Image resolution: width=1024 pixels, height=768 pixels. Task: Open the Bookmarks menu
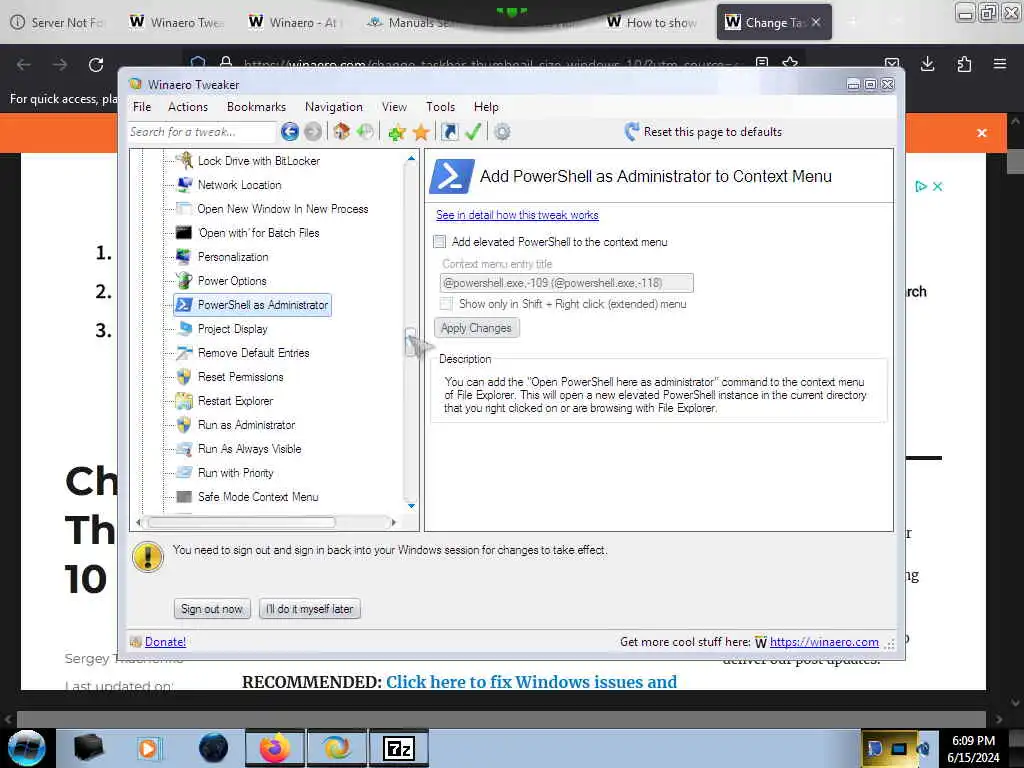click(256, 107)
